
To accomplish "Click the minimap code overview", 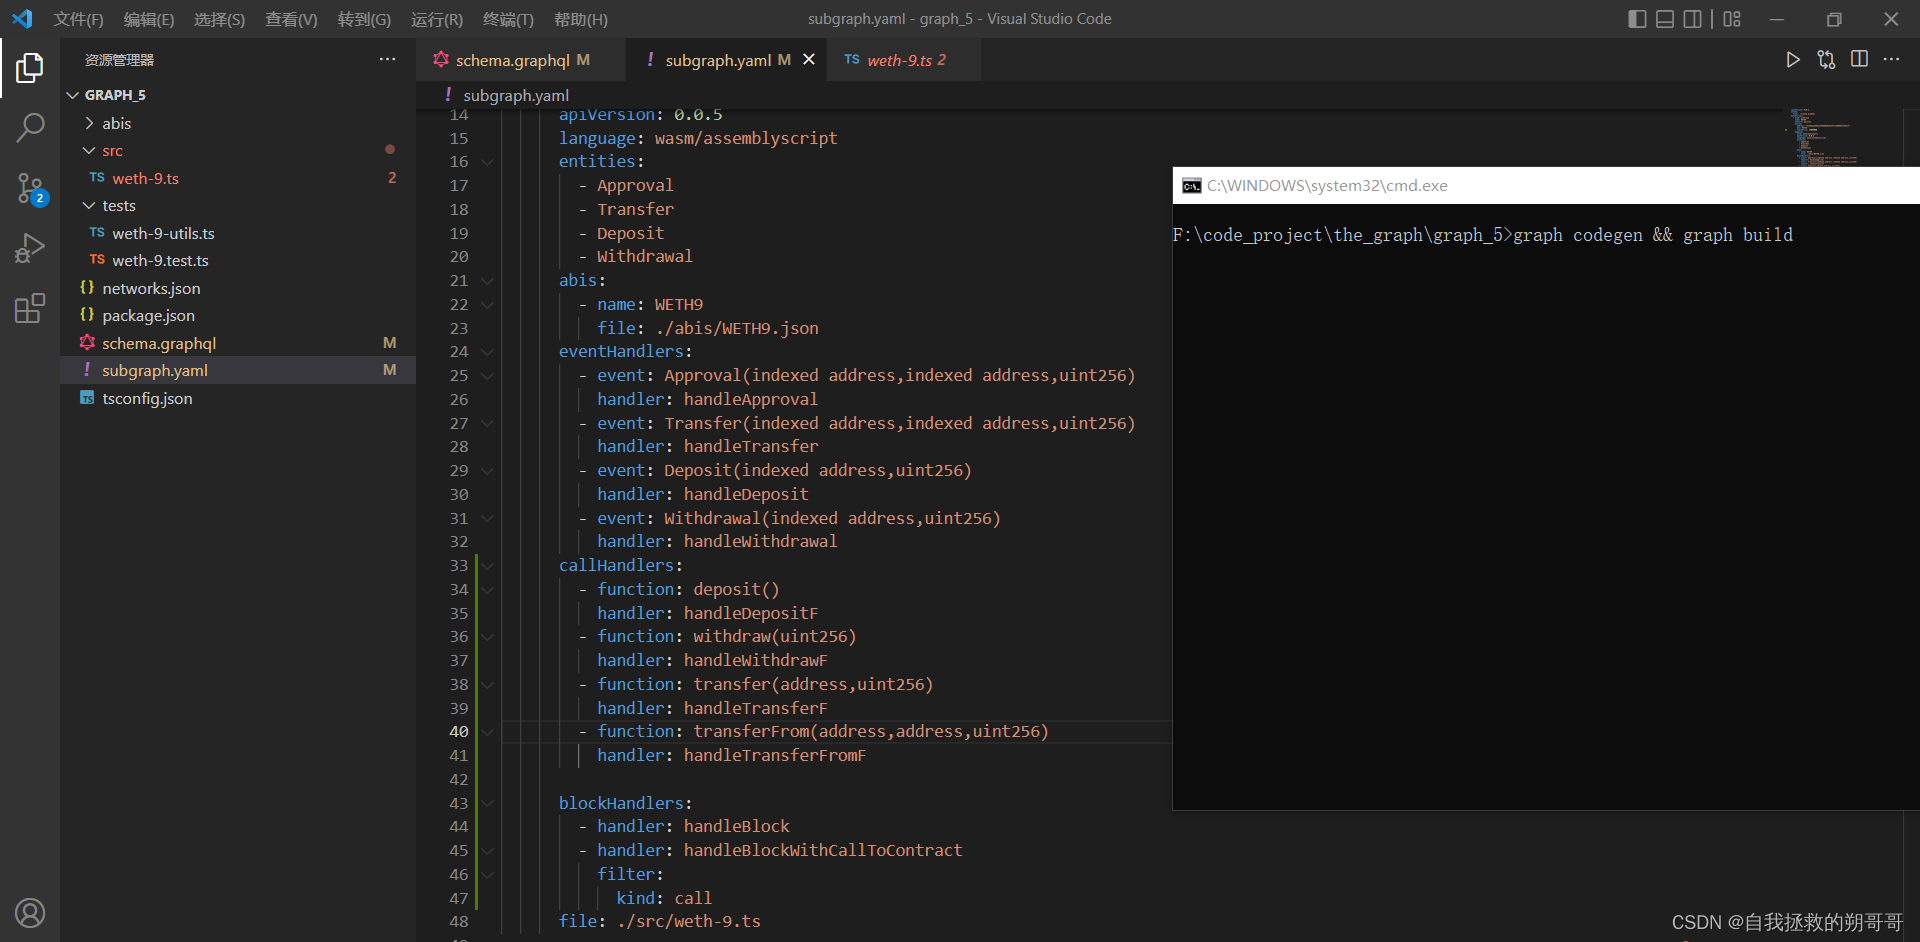I will pyautogui.click(x=1825, y=138).
